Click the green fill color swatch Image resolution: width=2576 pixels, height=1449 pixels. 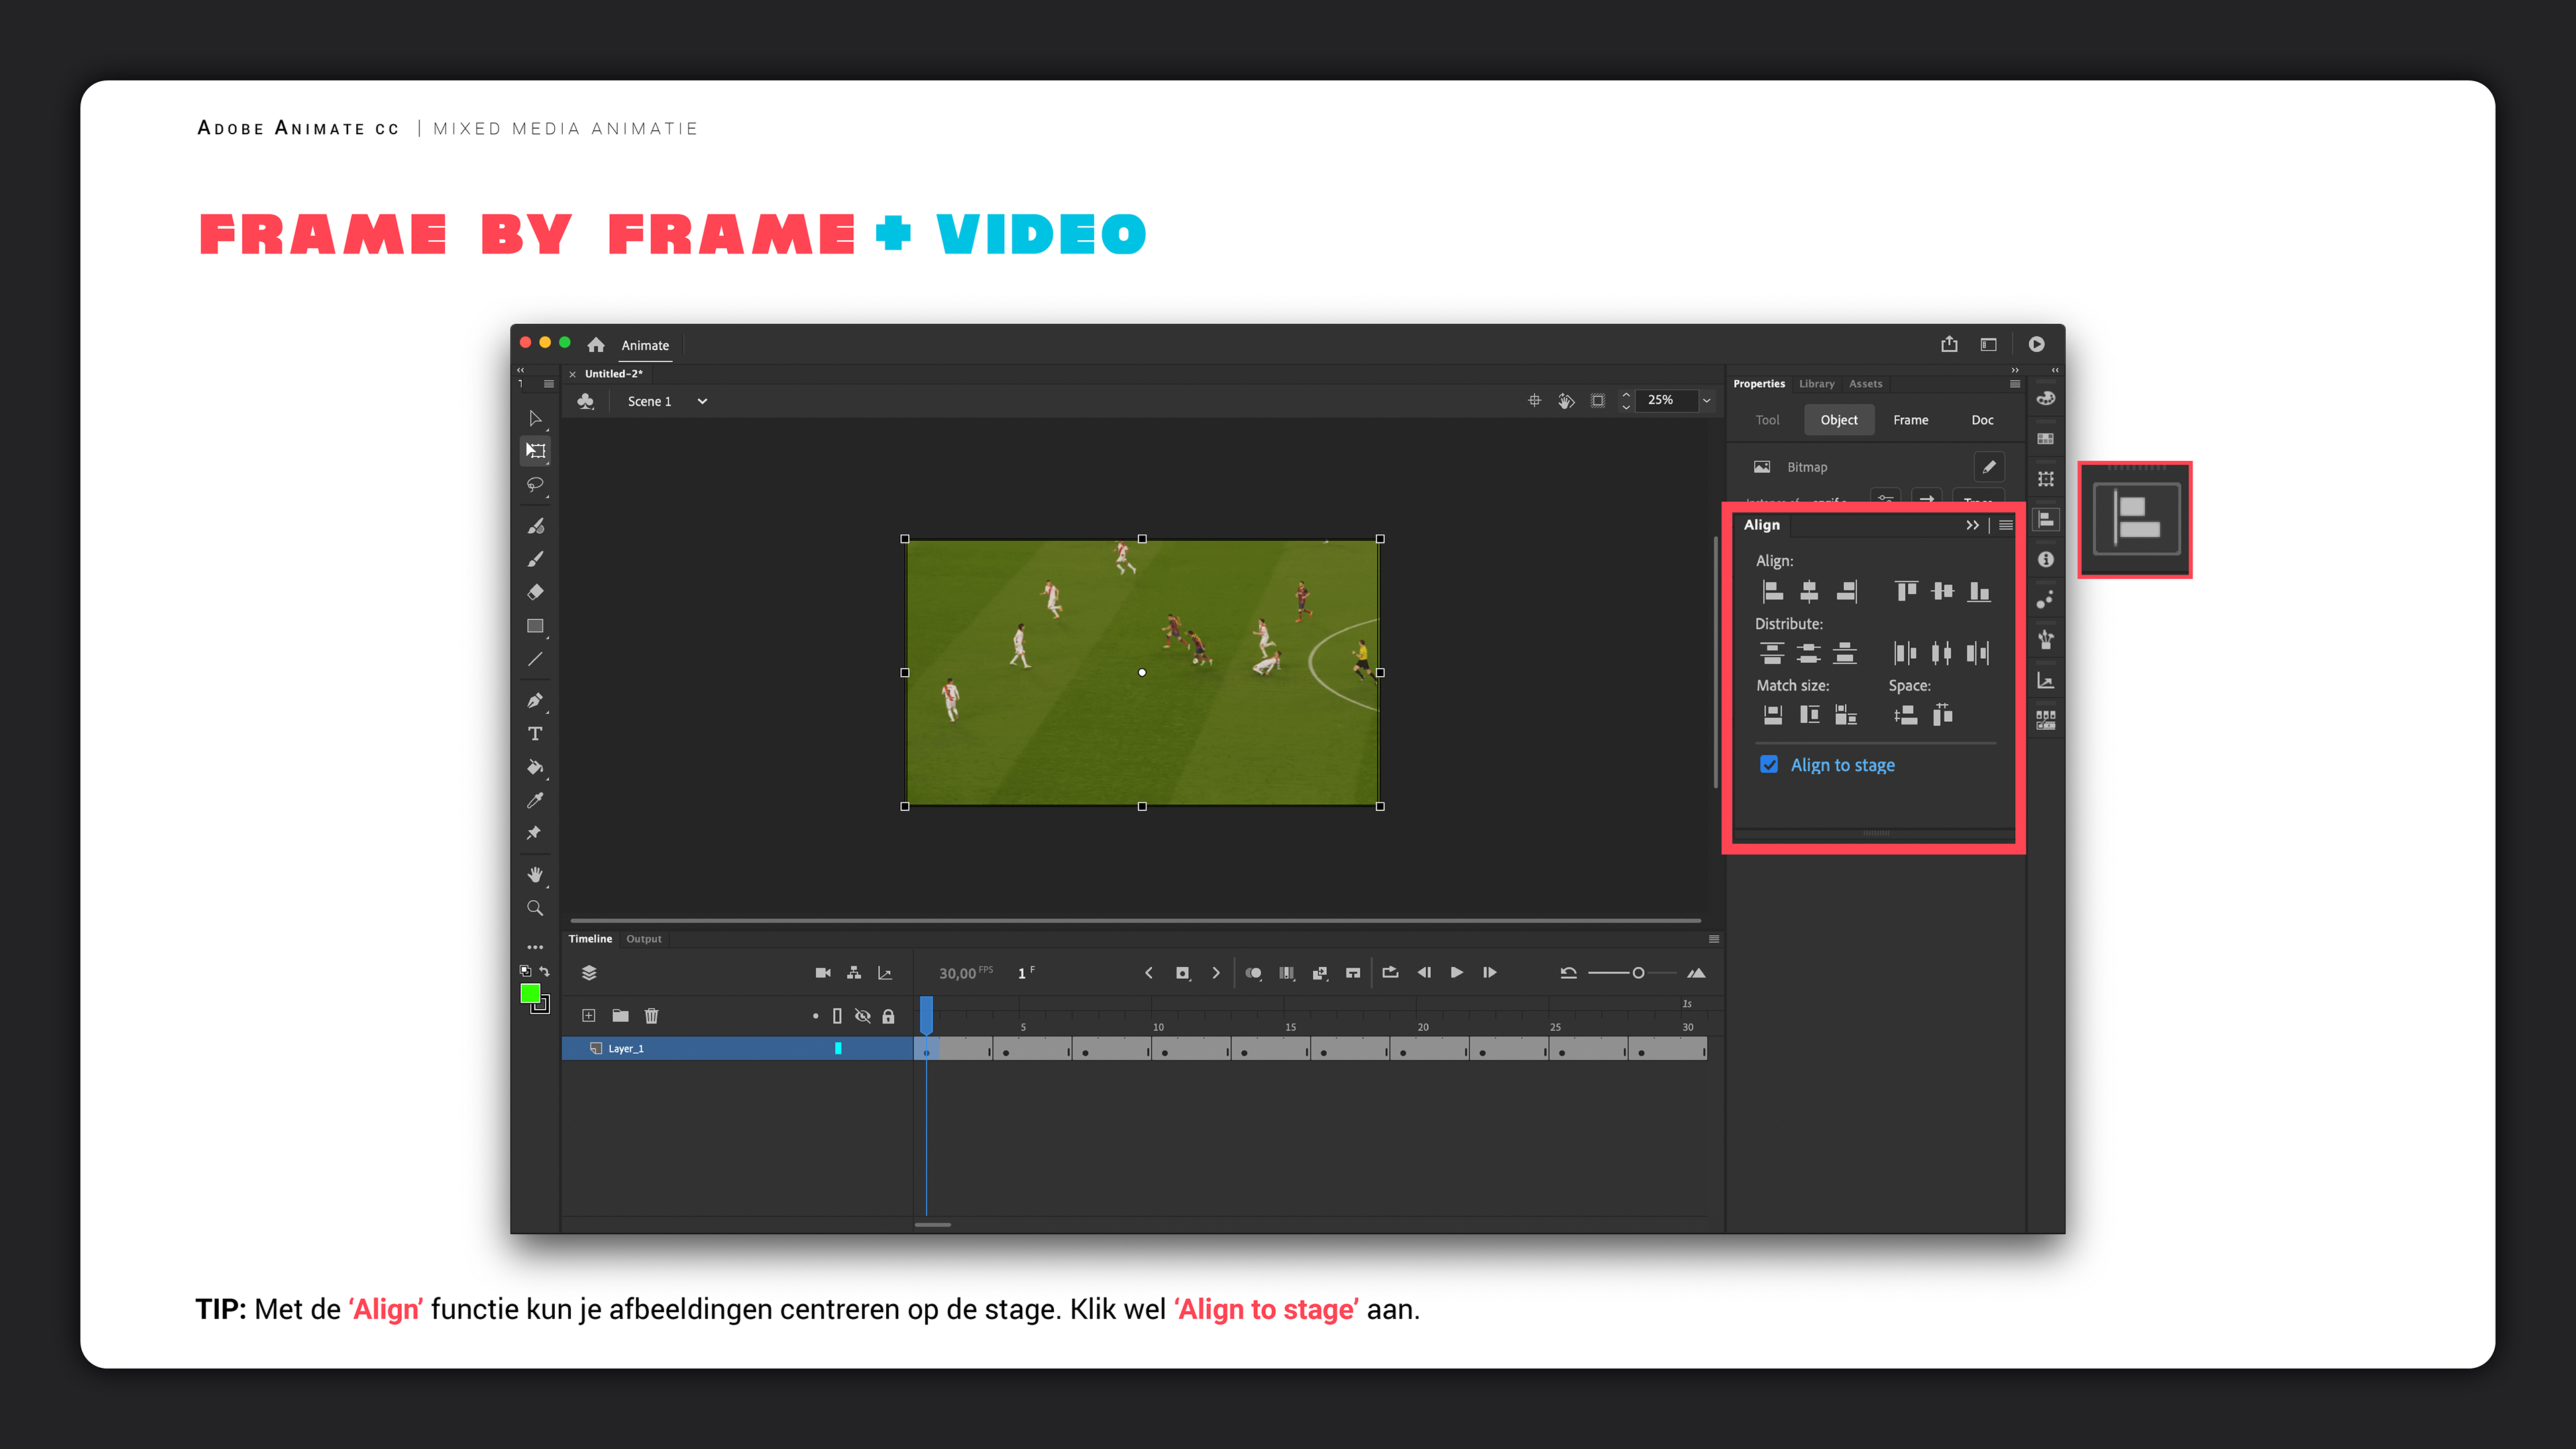pyautogui.click(x=530, y=993)
